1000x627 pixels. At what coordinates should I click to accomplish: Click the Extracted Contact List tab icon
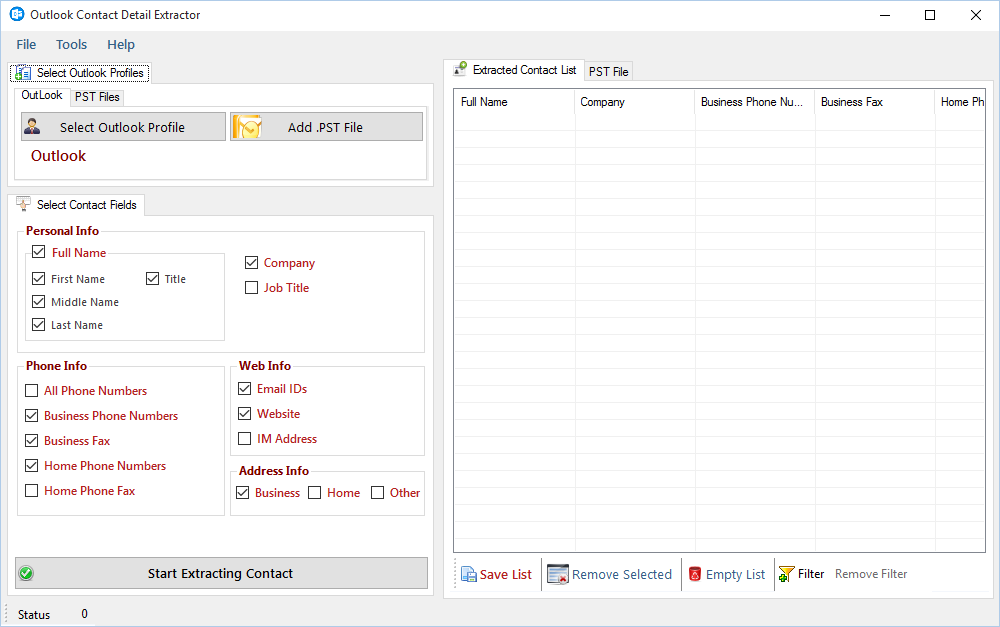pos(460,69)
